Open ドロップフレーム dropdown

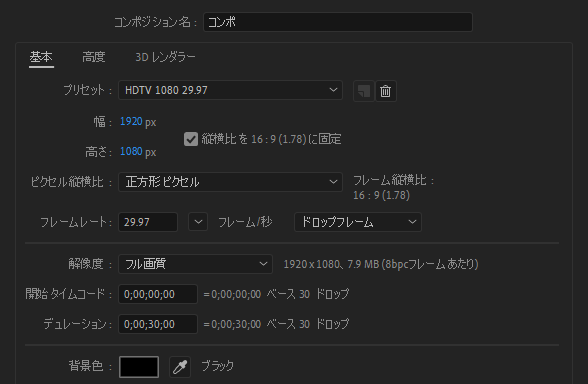click(x=358, y=222)
